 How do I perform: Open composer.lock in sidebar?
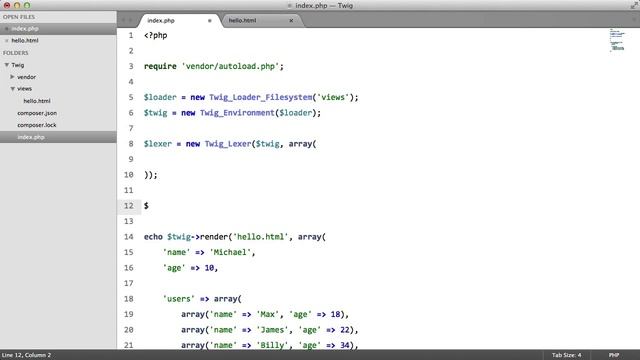37,125
